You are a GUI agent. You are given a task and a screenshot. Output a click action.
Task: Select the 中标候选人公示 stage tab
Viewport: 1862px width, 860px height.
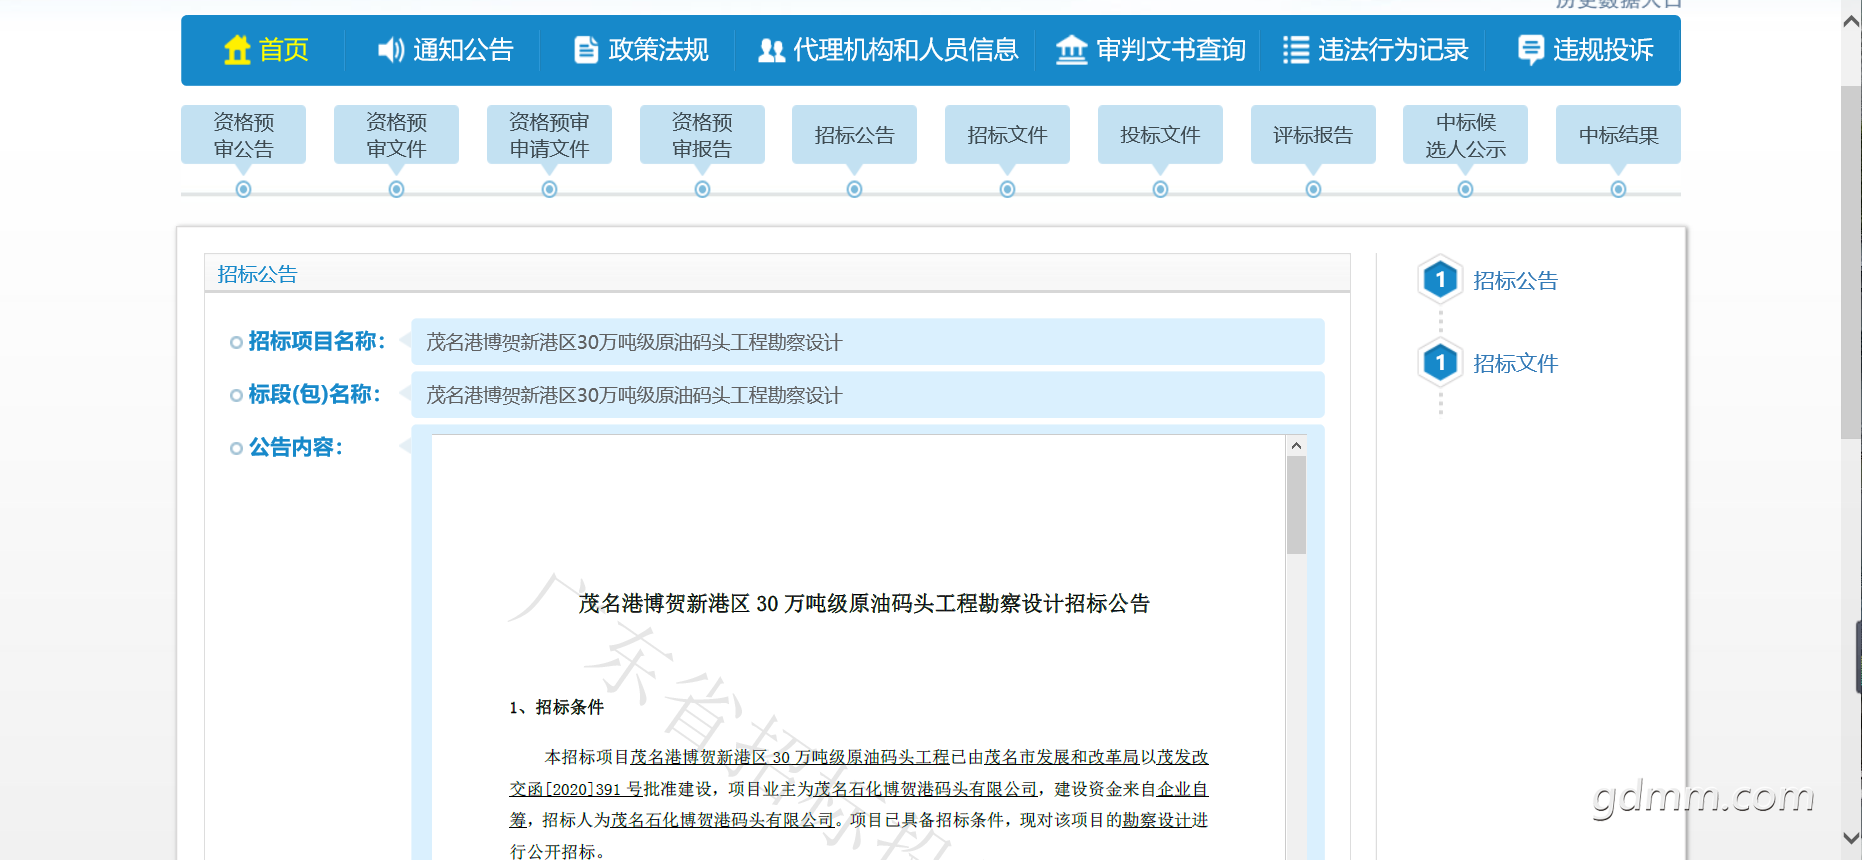pyautogui.click(x=1465, y=135)
